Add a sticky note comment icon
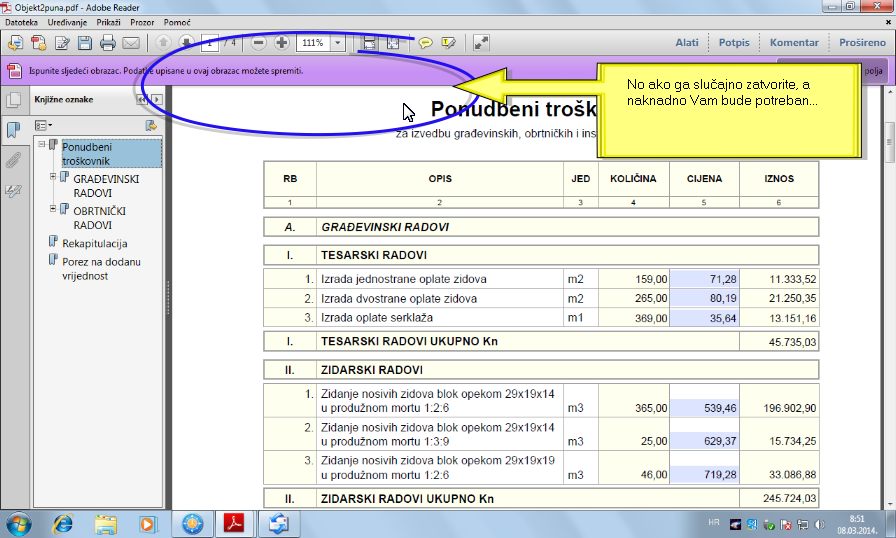Screen dimensions: 896x538 (425, 43)
